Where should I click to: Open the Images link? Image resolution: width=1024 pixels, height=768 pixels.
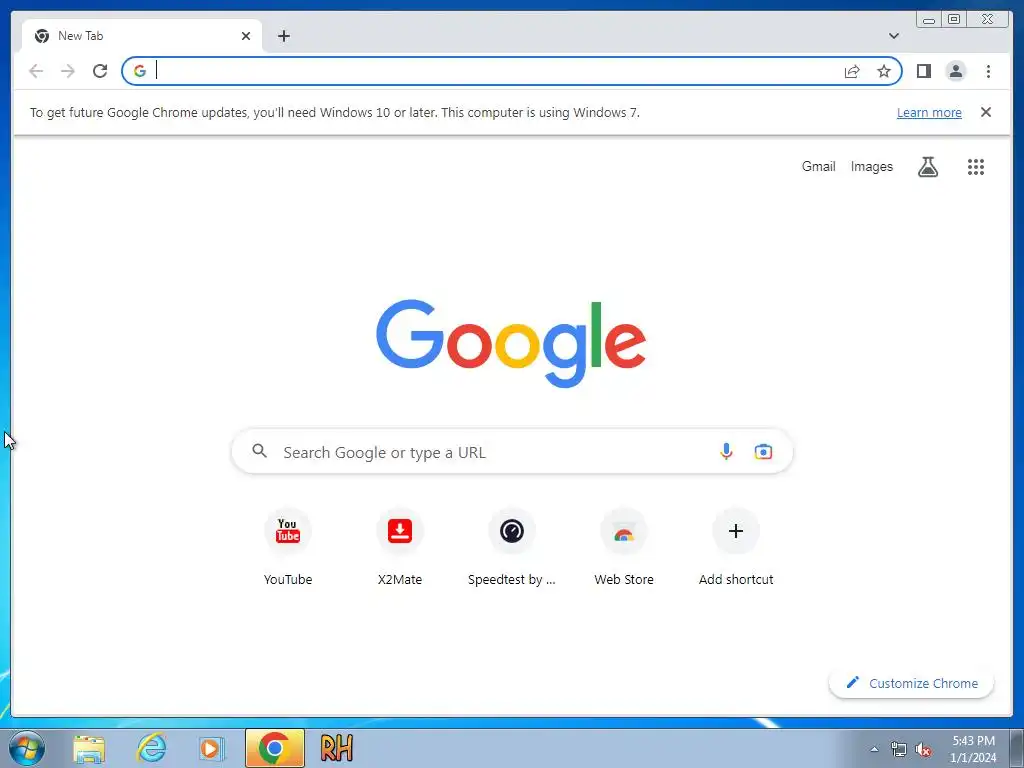(x=871, y=167)
